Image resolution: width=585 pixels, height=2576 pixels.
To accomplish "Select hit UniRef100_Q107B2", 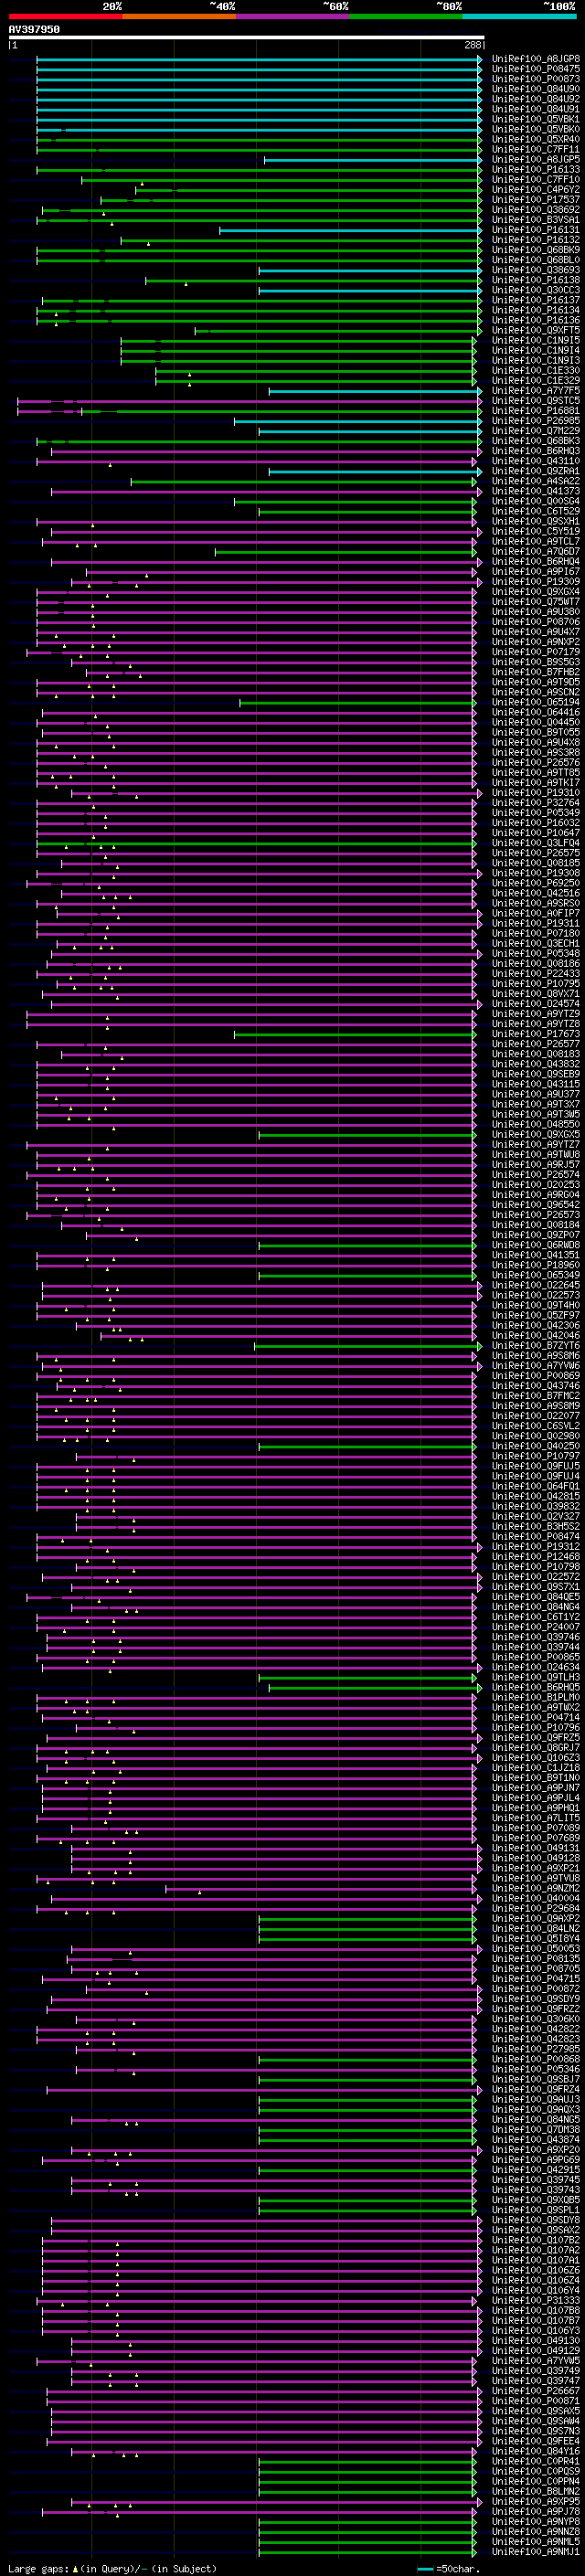I will pos(536,2240).
